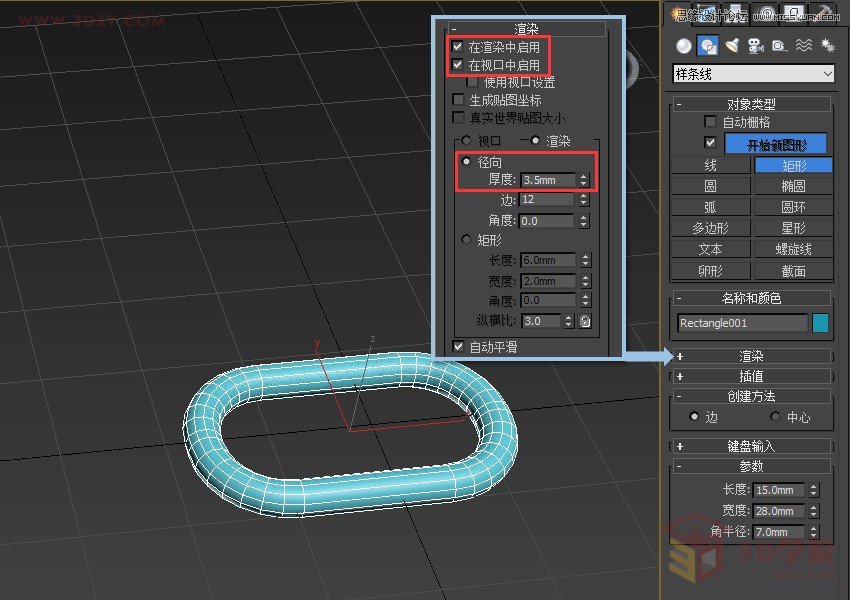The height and width of the screenshot is (600, 850).
Task: Select the Shapes category icon
Action: click(x=708, y=46)
